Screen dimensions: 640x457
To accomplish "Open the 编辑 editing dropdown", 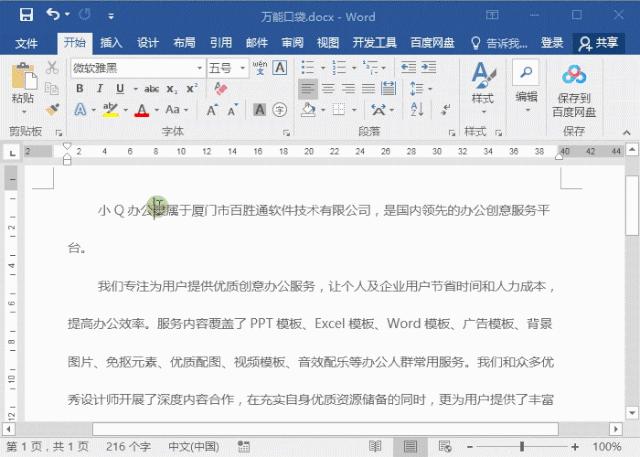I will point(526,87).
